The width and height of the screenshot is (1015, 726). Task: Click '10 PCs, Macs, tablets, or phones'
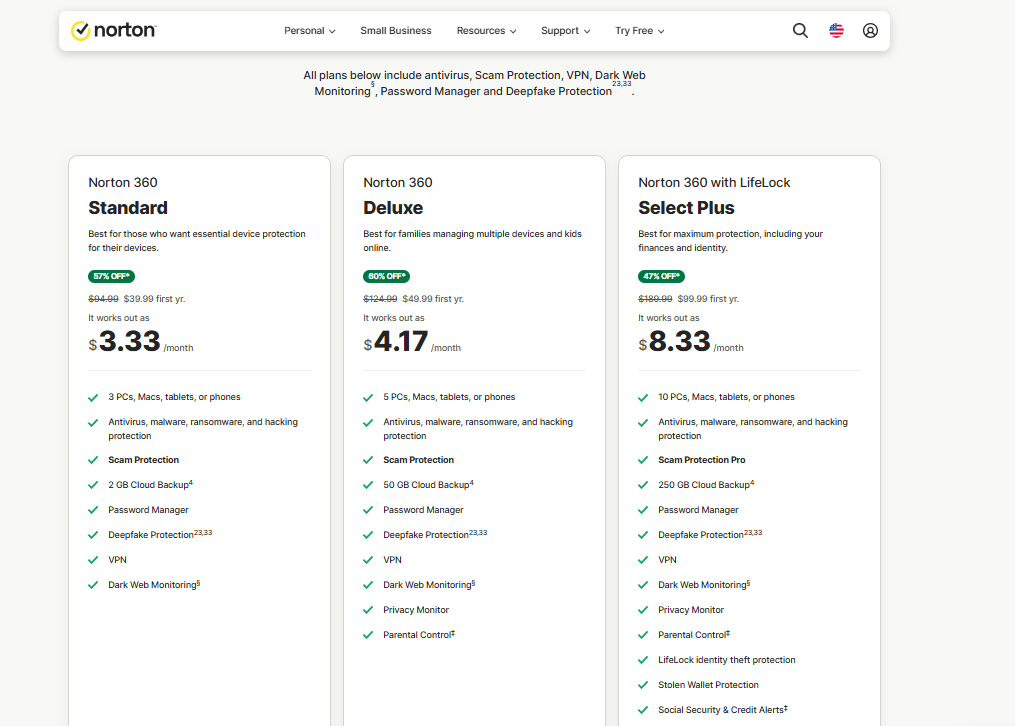pyautogui.click(x=726, y=397)
